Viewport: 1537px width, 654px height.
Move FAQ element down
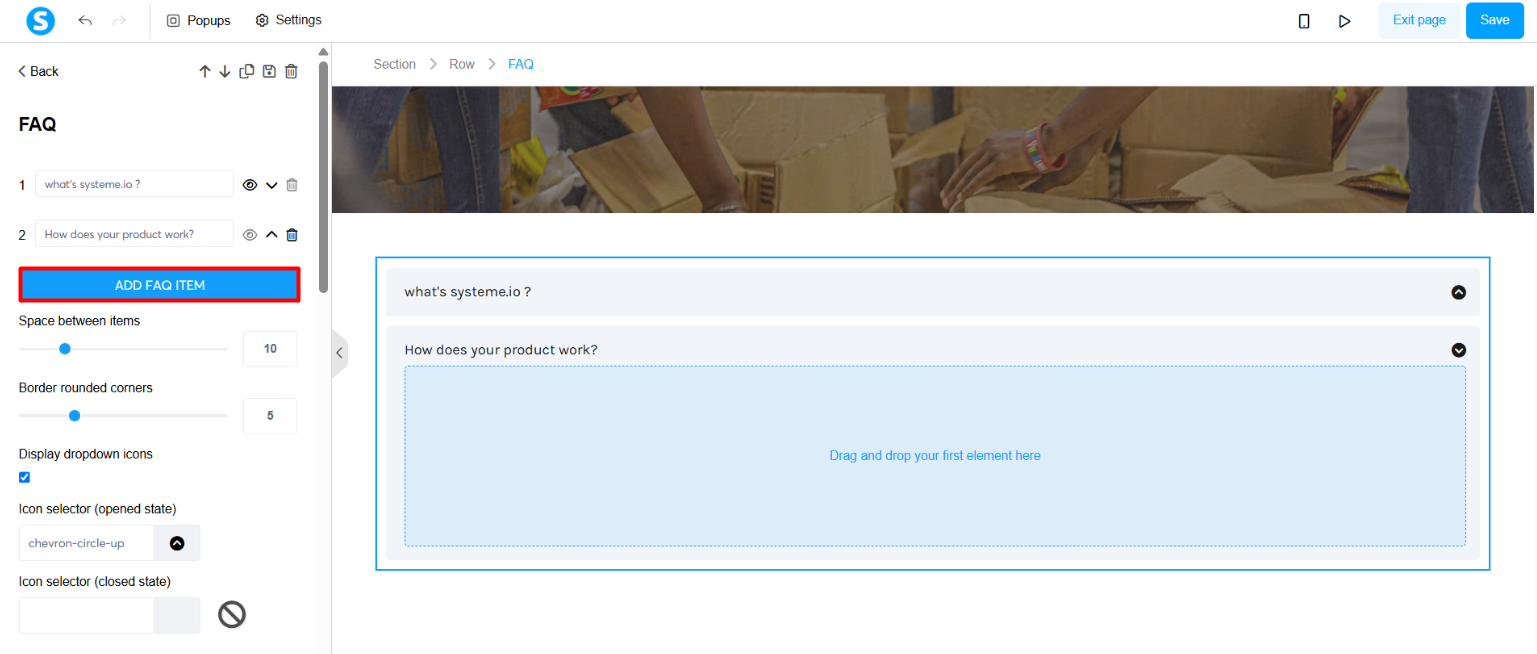(225, 71)
